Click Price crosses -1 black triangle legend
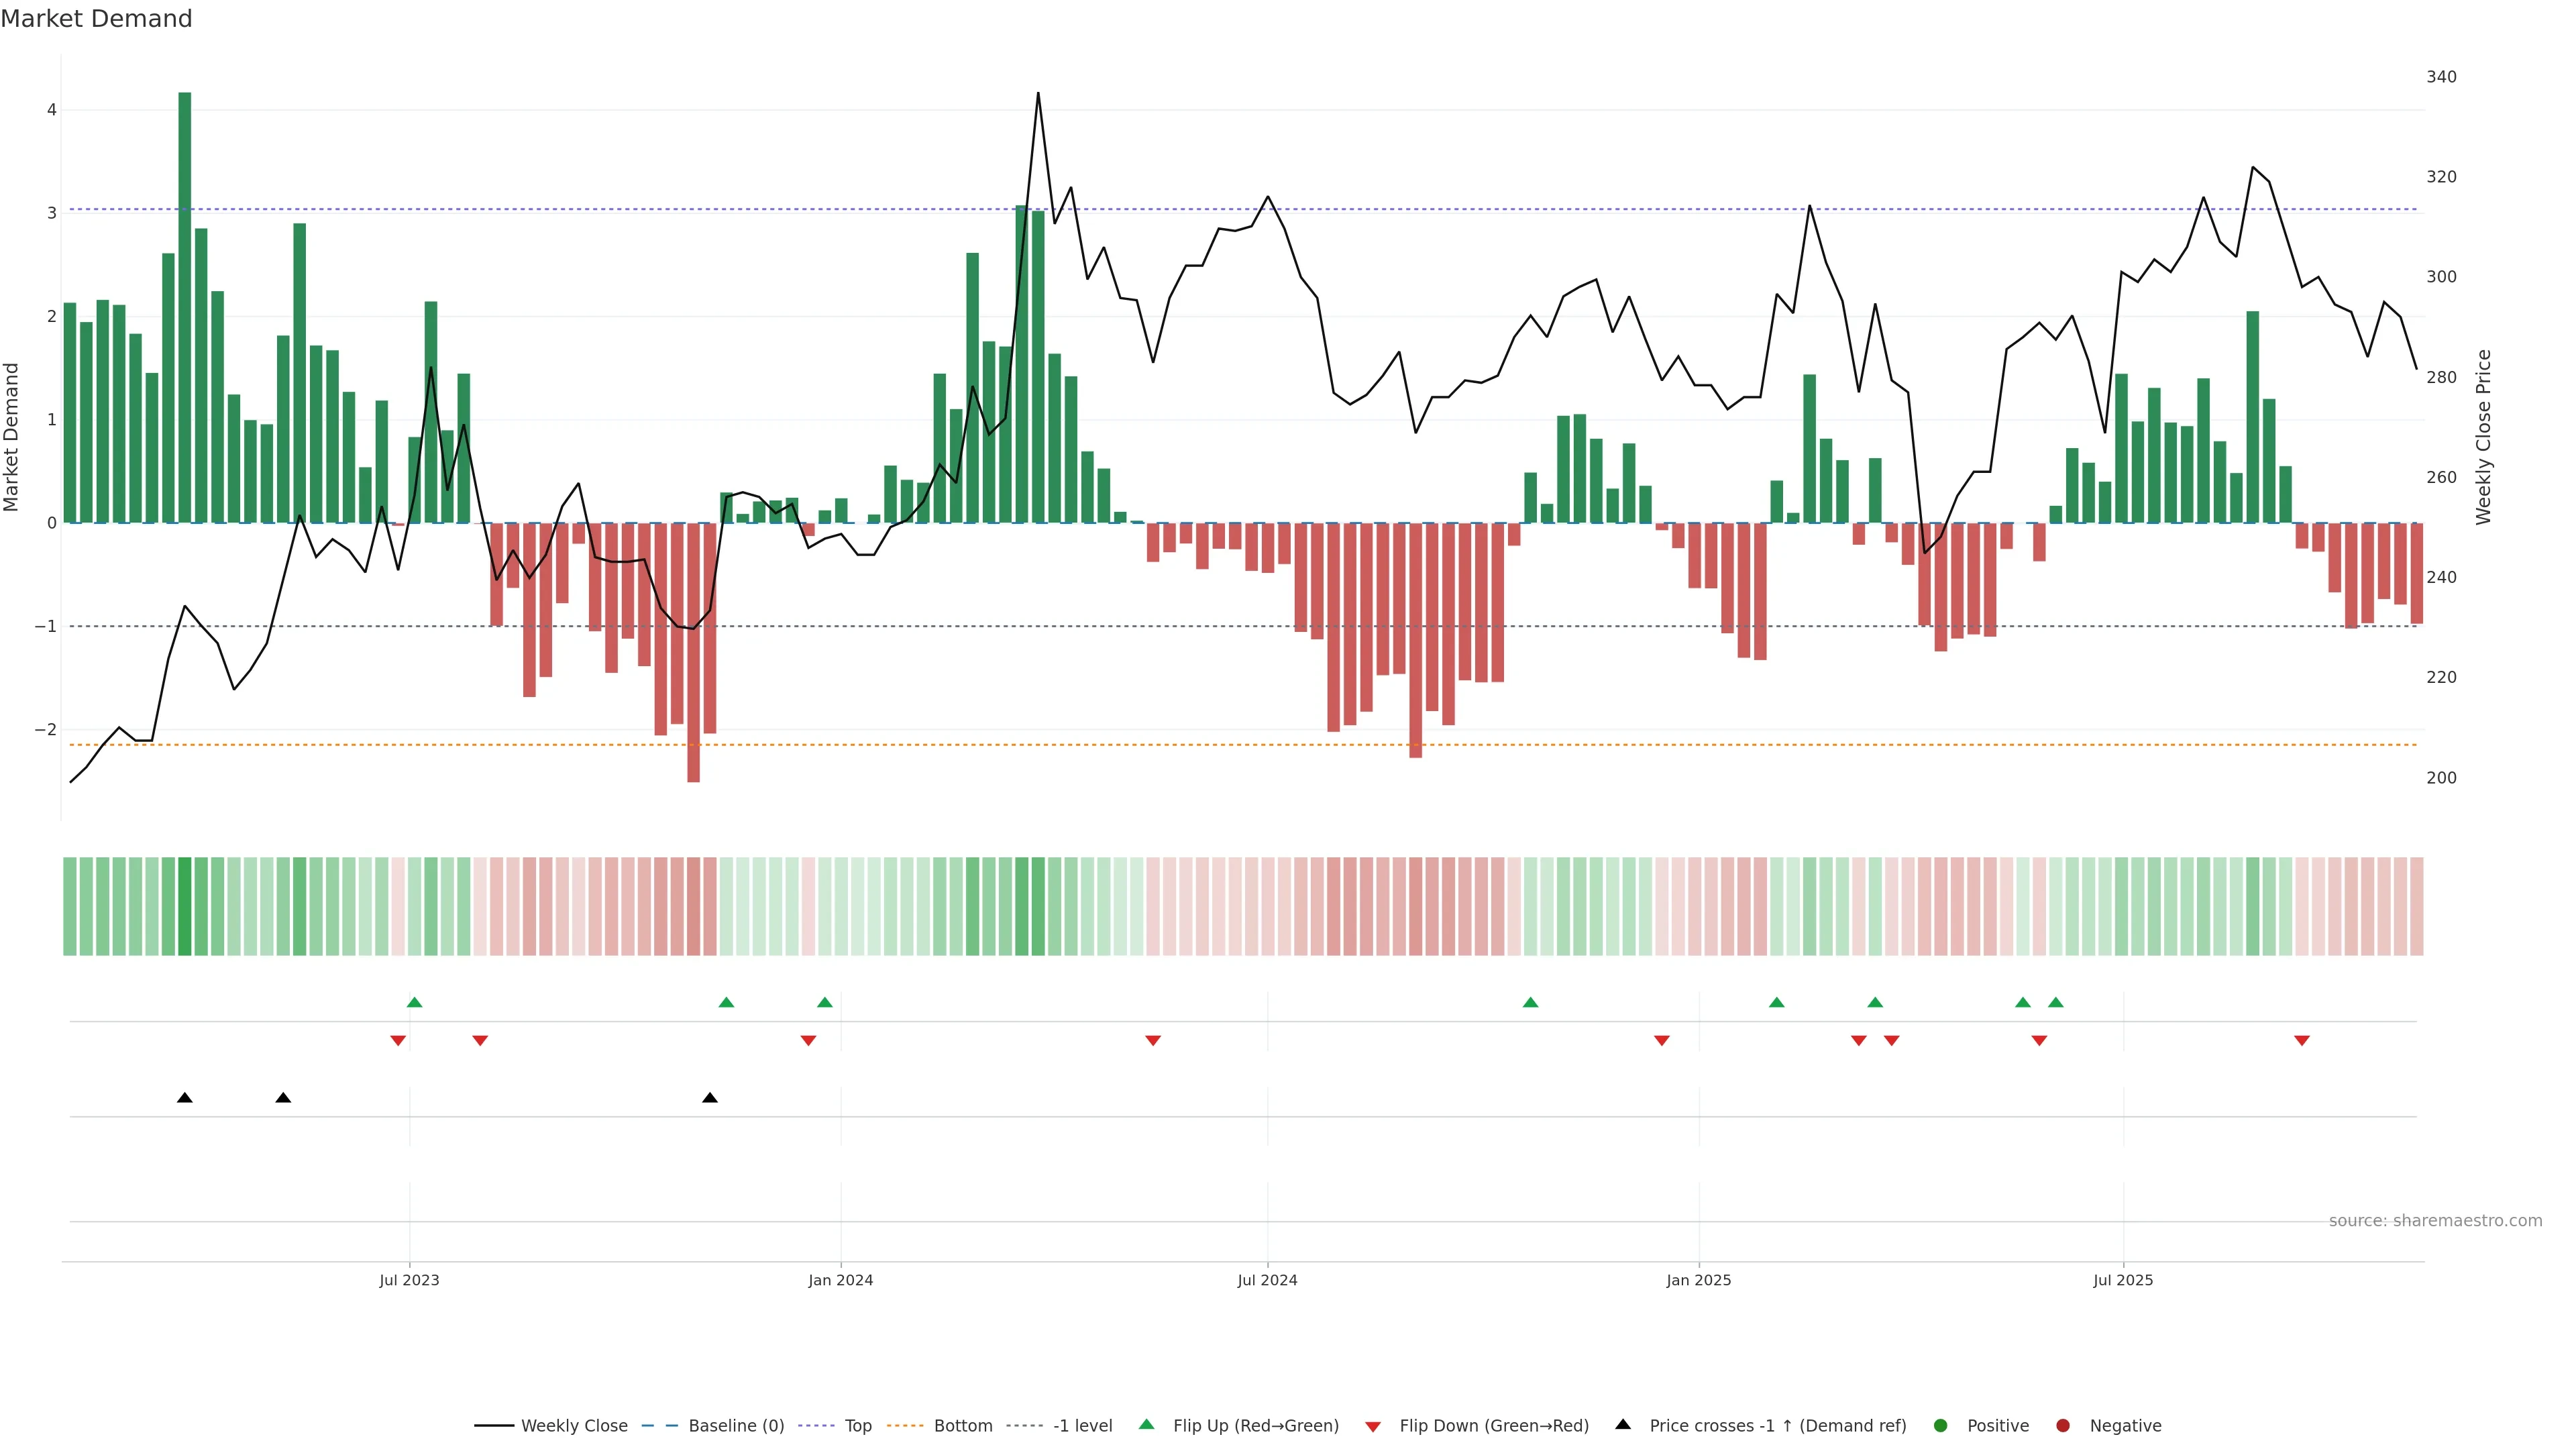2576x1449 pixels. click(1623, 1425)
